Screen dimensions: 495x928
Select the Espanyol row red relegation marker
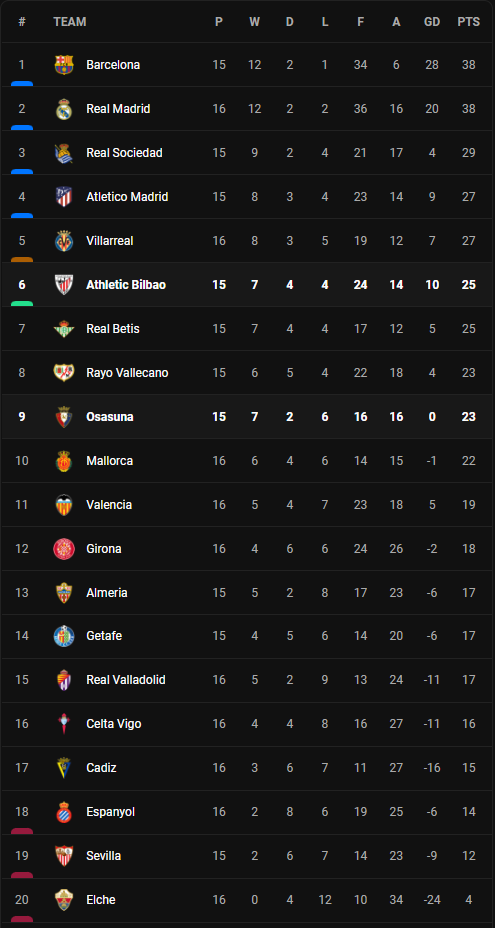22,832
